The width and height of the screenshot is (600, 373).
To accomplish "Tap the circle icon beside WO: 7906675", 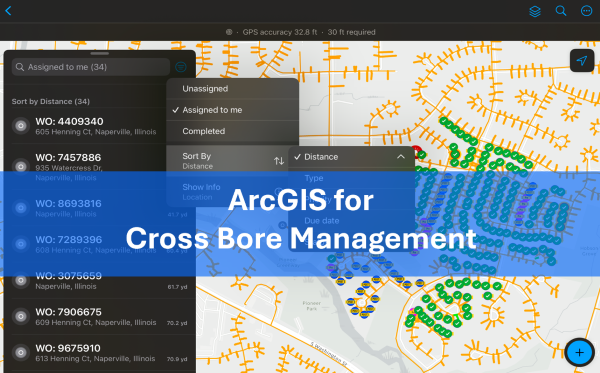I will [21, 316].
